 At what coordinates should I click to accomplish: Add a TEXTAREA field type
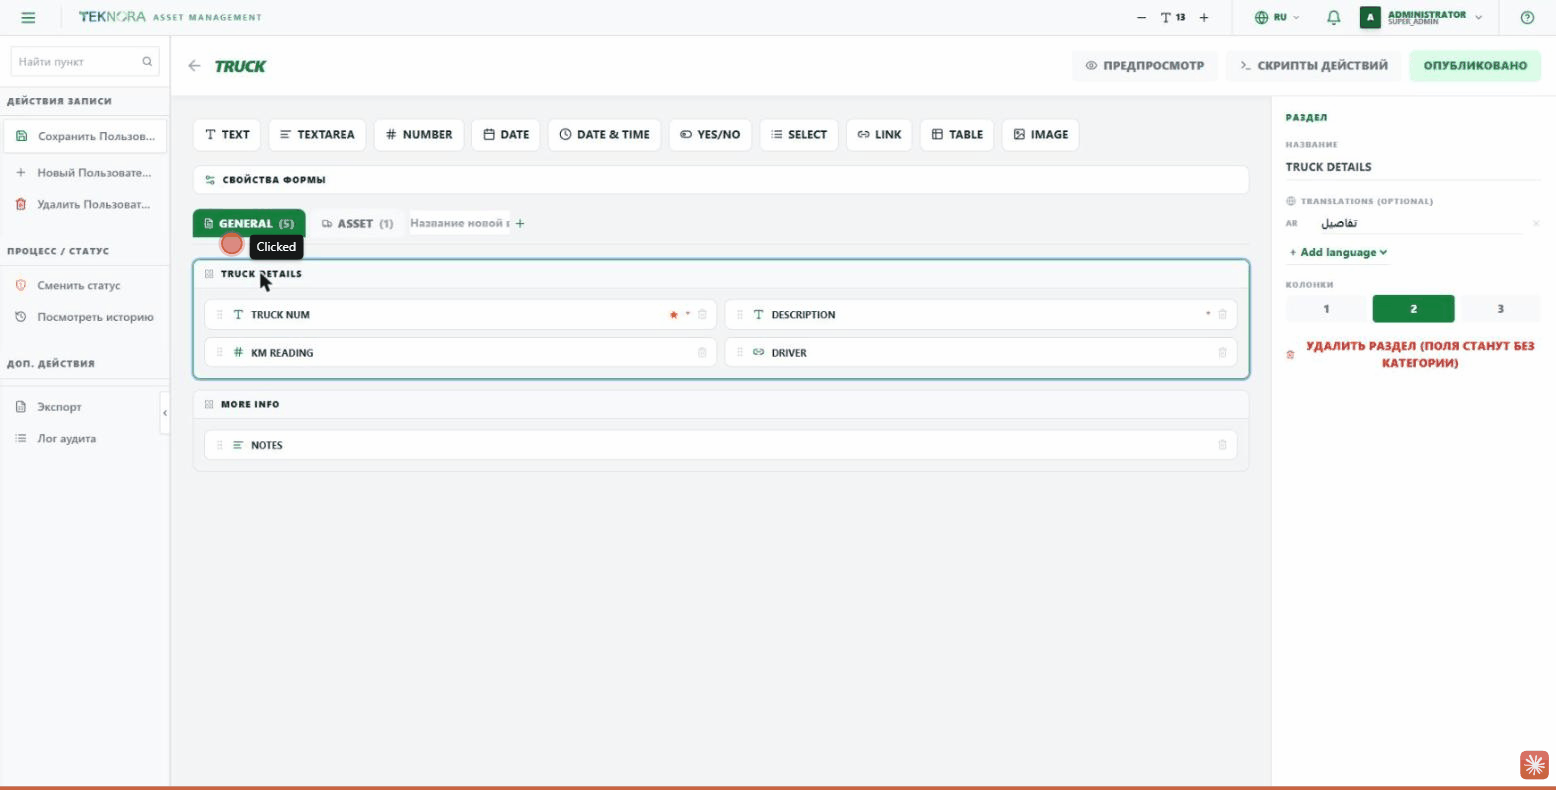[x=317, y=134]
